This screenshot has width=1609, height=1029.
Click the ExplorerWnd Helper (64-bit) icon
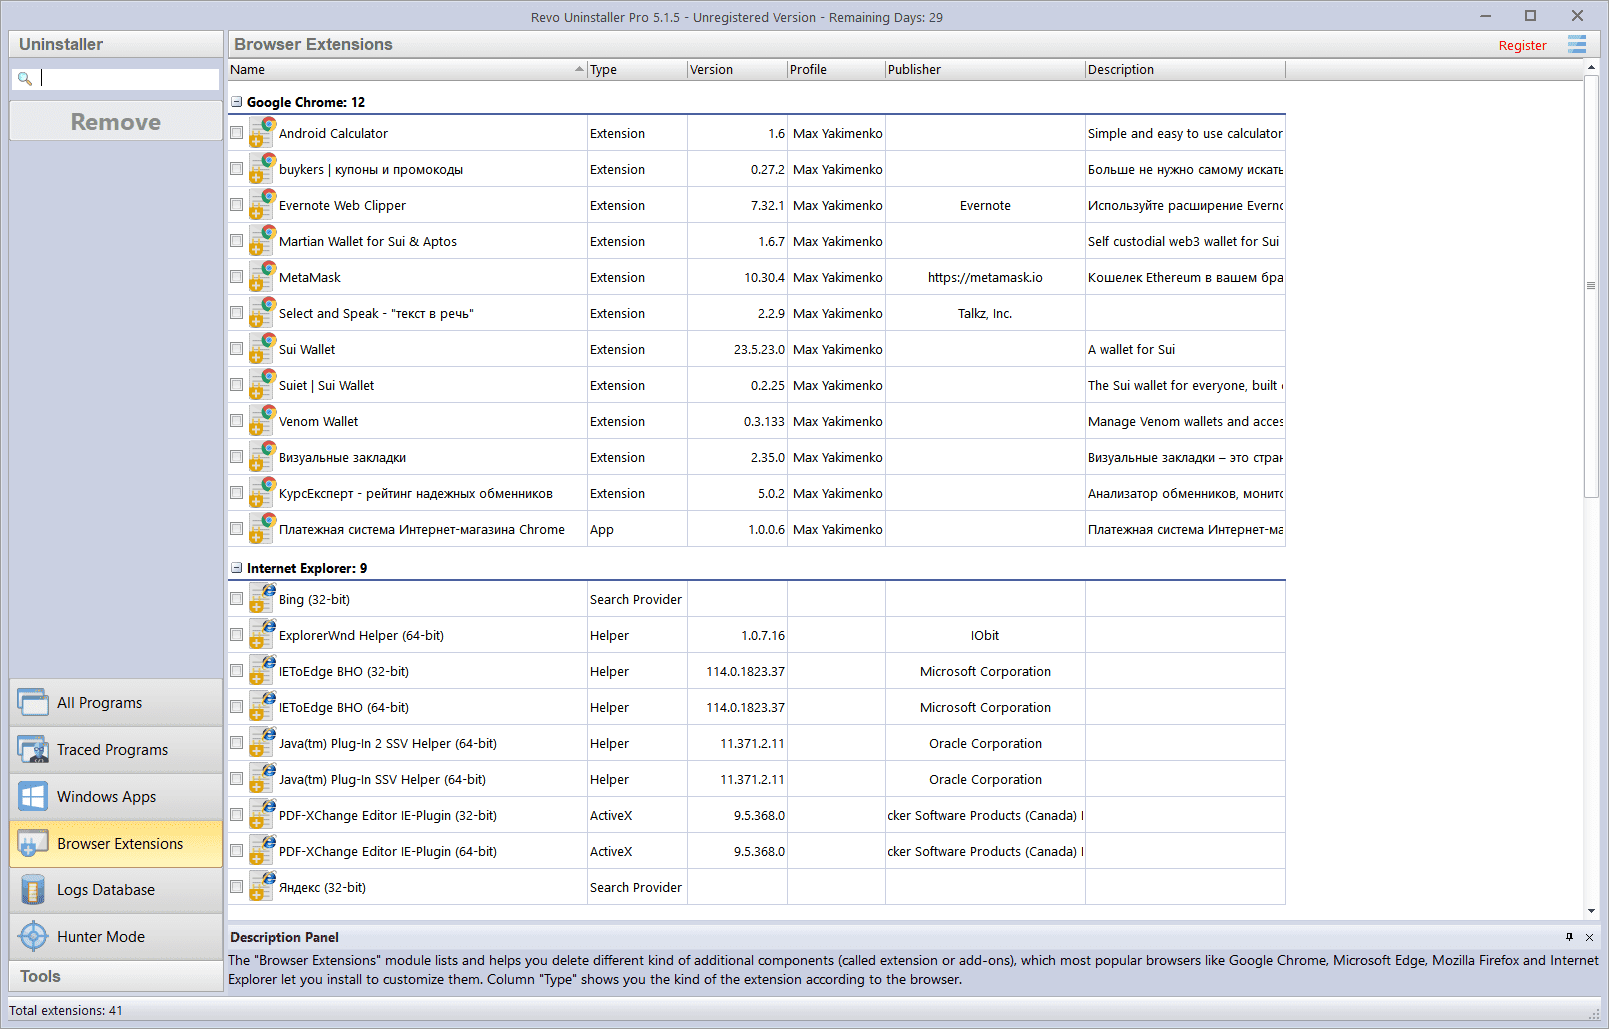262,635
